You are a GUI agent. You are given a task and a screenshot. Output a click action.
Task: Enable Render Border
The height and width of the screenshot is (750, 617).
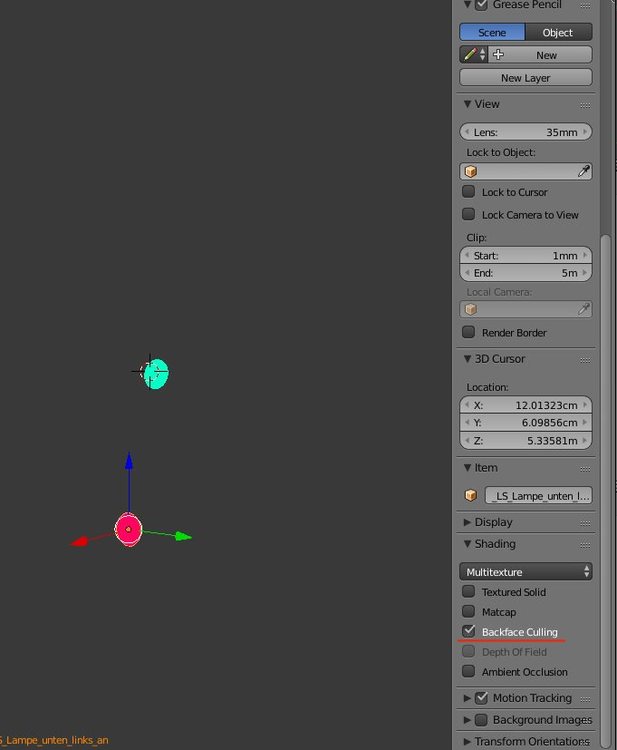click(x=468, y=331)
